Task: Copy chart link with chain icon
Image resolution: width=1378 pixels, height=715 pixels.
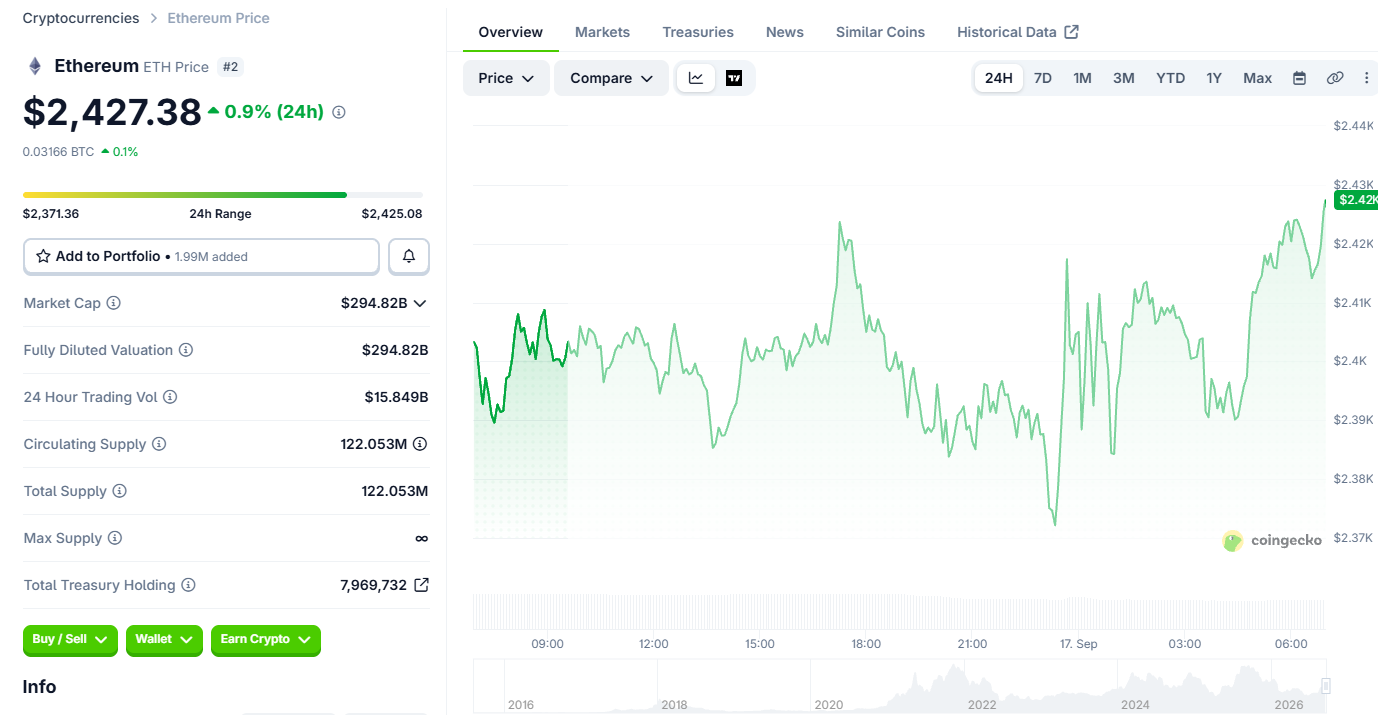Action: 1334,78
